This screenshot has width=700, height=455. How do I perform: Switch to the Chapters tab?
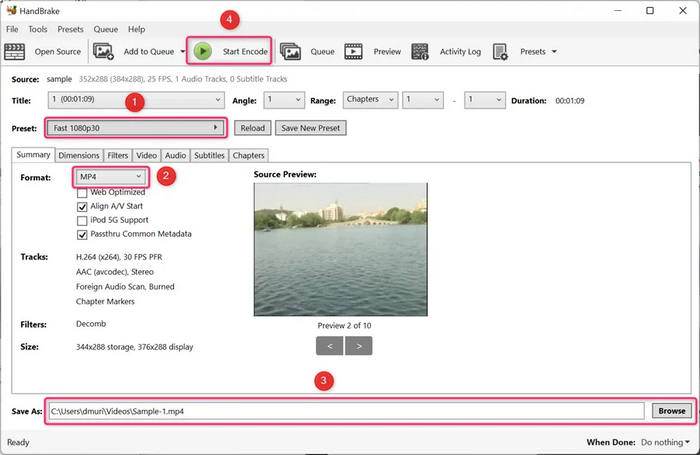[248, 155]
